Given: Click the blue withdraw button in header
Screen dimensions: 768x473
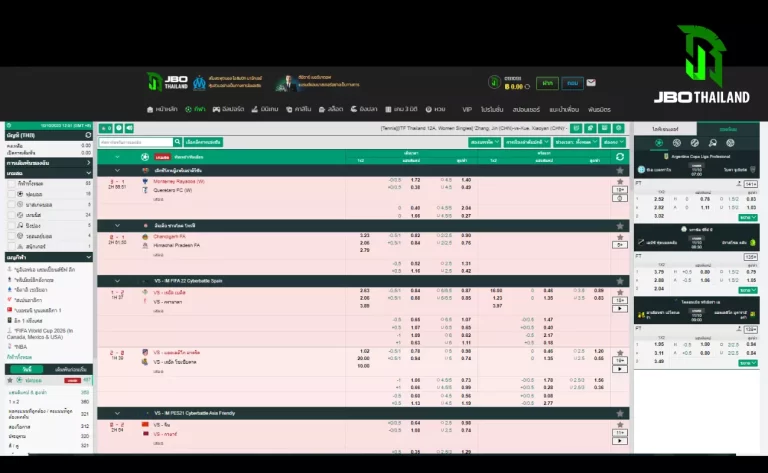Looking at the screenshot, I should pyautogui.click(x=572, y=83).
